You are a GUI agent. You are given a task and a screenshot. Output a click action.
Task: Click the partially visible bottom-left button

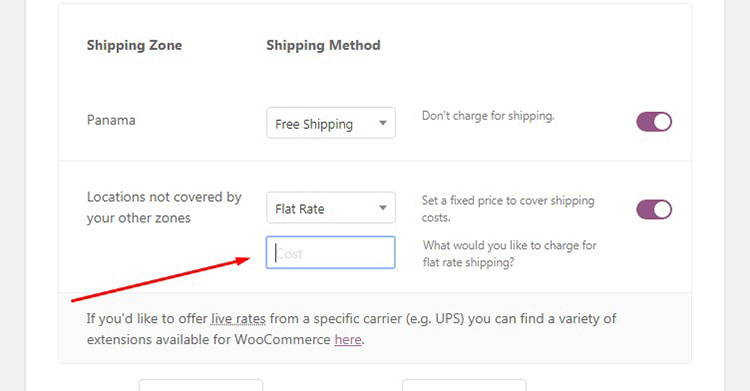coord(201,385)
